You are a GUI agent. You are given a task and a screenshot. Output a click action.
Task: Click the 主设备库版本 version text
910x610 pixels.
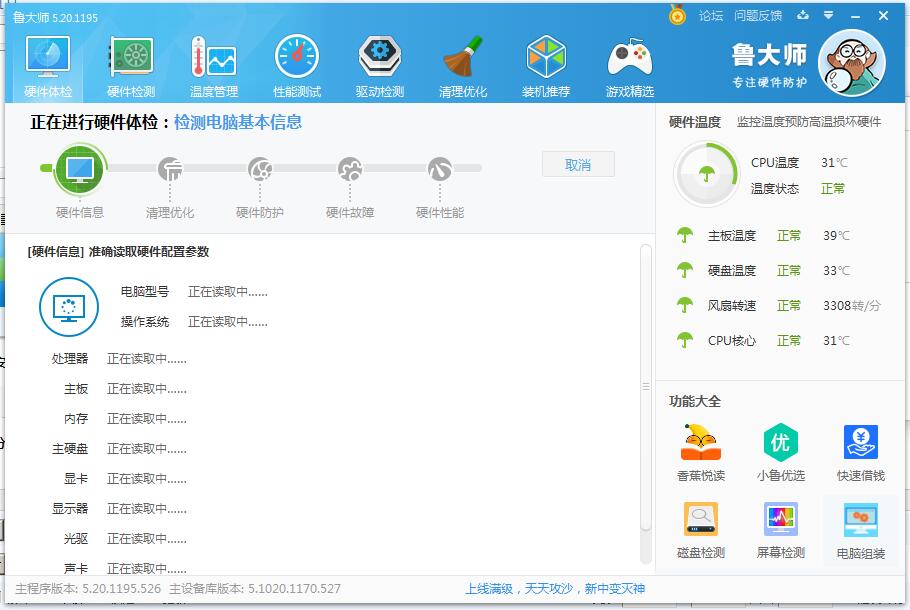(x=255, y=589)
